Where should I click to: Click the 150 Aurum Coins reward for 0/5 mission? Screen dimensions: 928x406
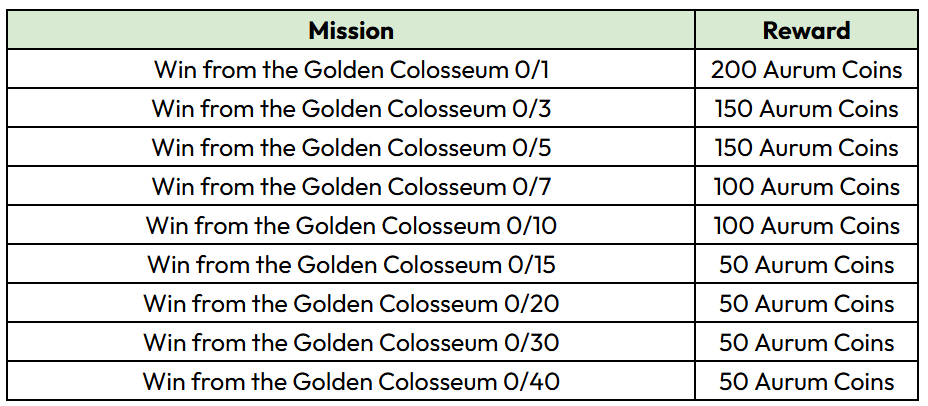(x=806, y=148)
